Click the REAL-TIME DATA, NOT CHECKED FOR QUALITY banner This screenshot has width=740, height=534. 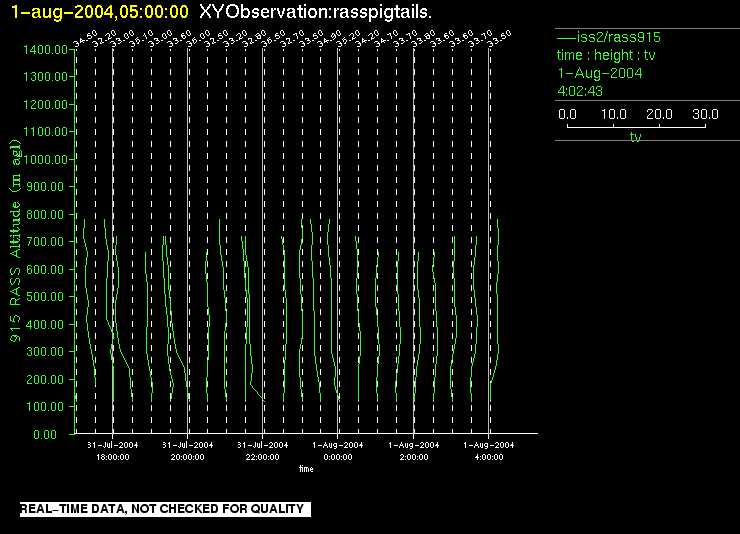[x=165, y=509]
